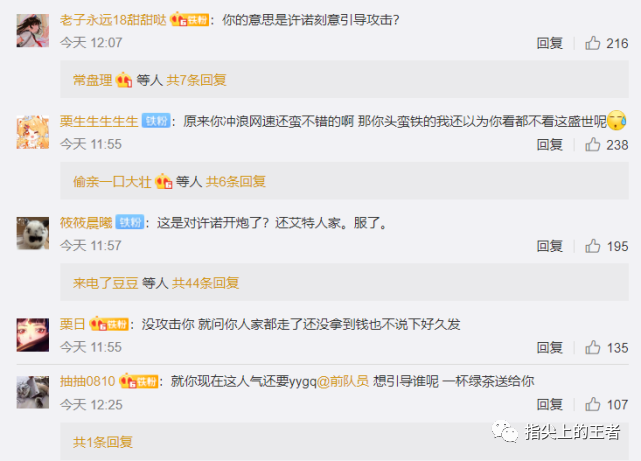Like 抽抽0810's comment with 107 likes
Screen dimensions: 641x461
(592, 404)
